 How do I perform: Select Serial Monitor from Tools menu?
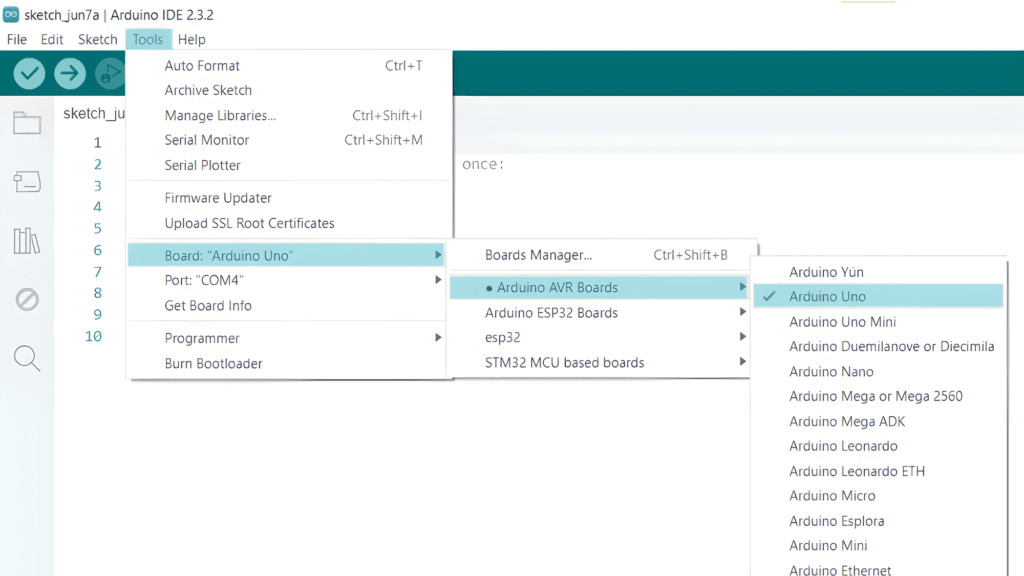click(206, 140)
